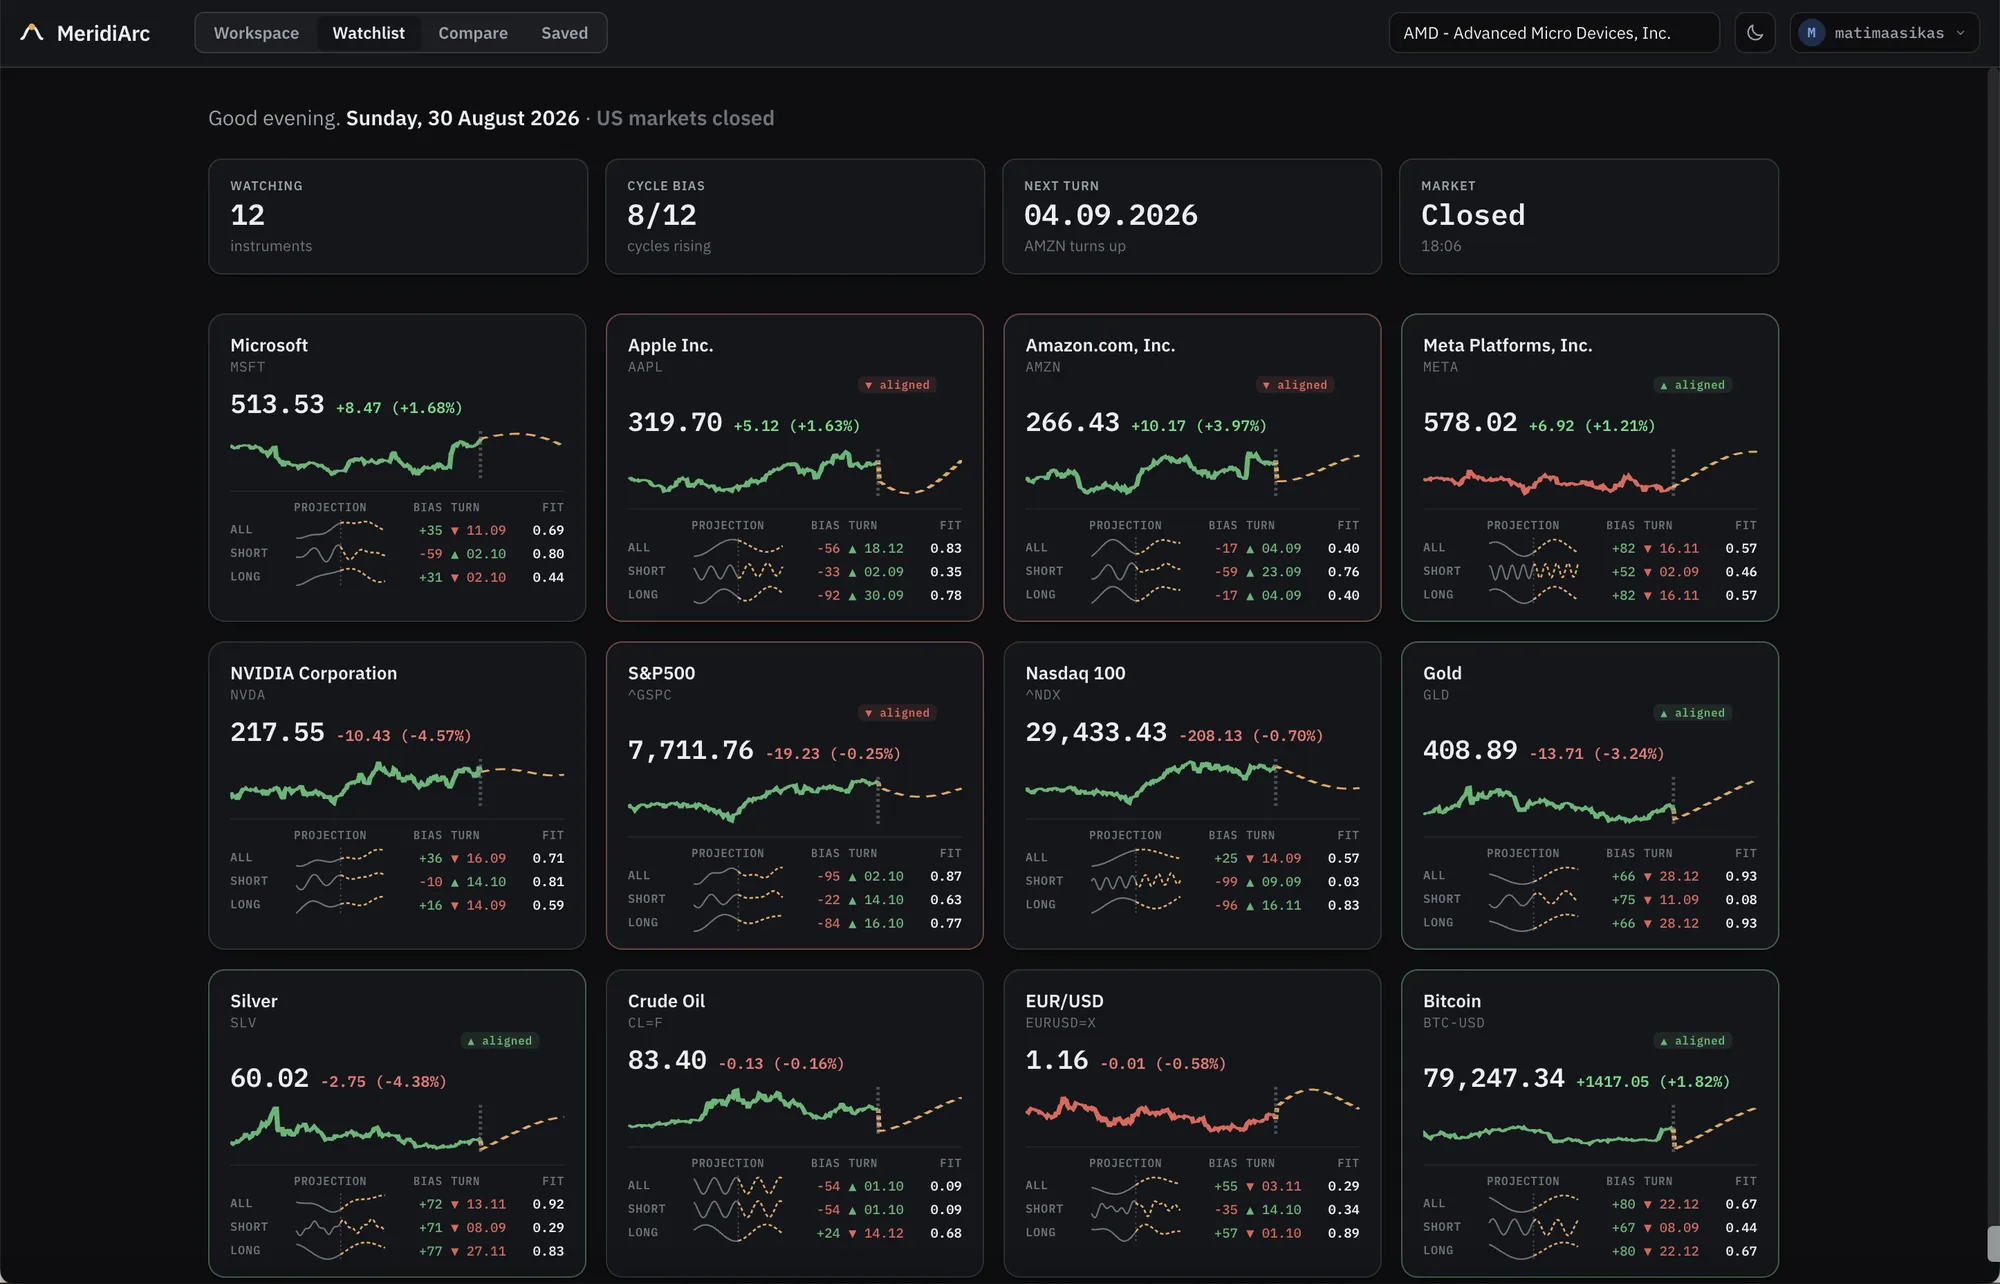The image size is (2000, 1284).
Task: Switch to the Workspace tab
Action: 256,33
